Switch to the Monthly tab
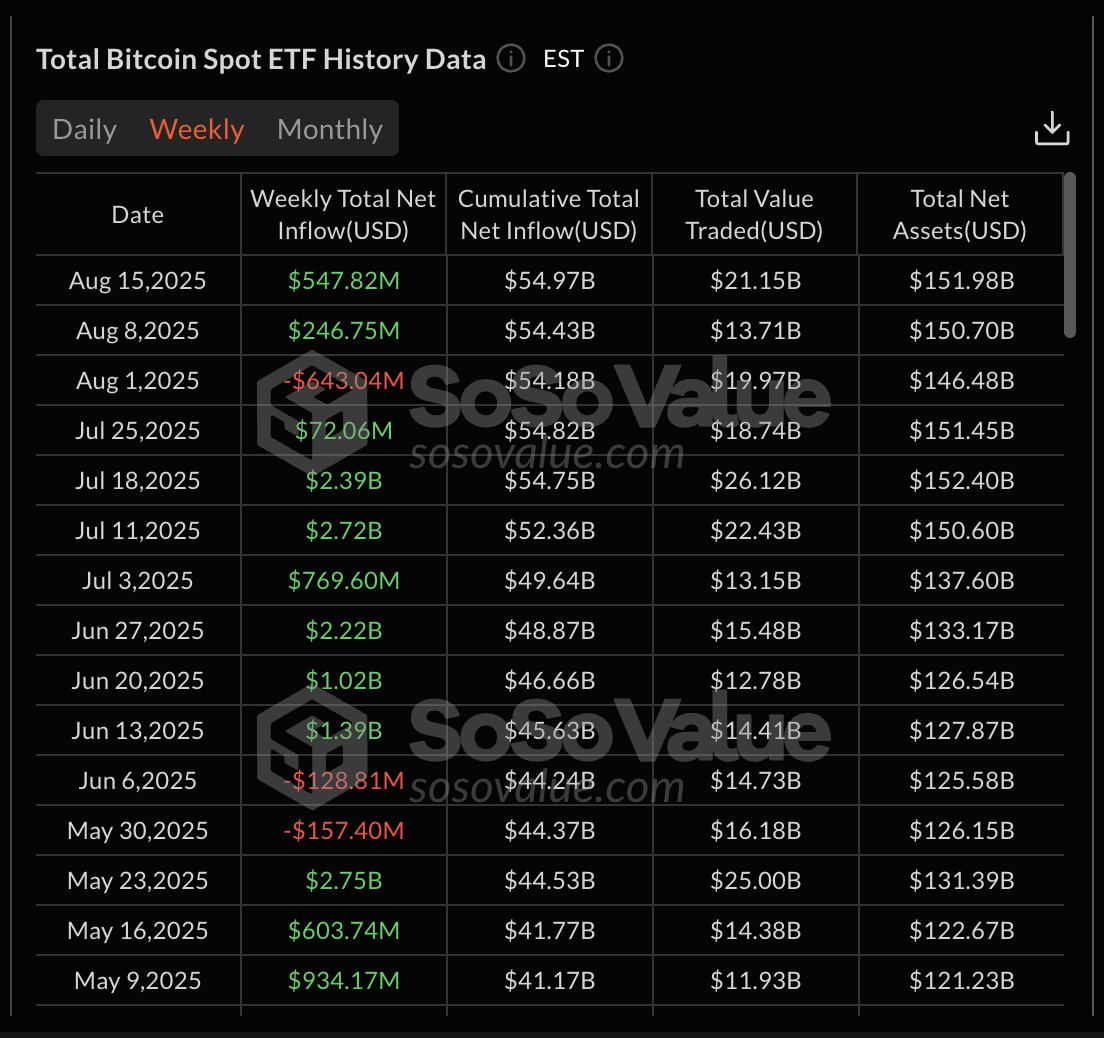The image size is (1104, 1038). tap(329, 129)
